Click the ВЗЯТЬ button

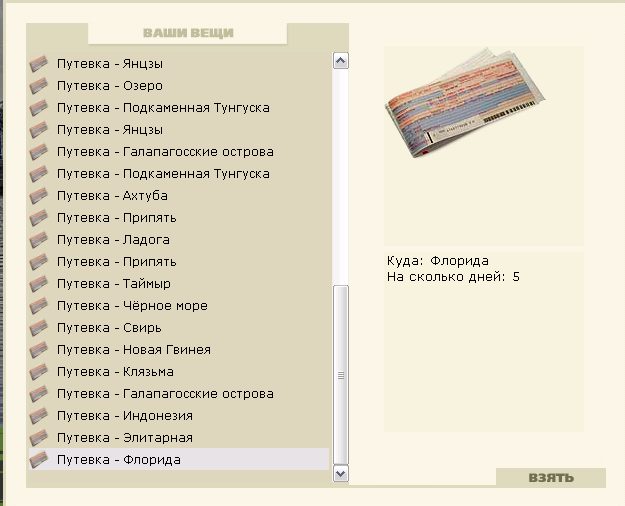551,478
